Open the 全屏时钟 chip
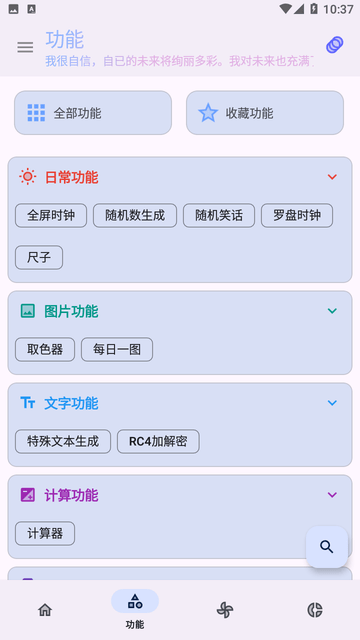360x640 pixels. point(51,216)
